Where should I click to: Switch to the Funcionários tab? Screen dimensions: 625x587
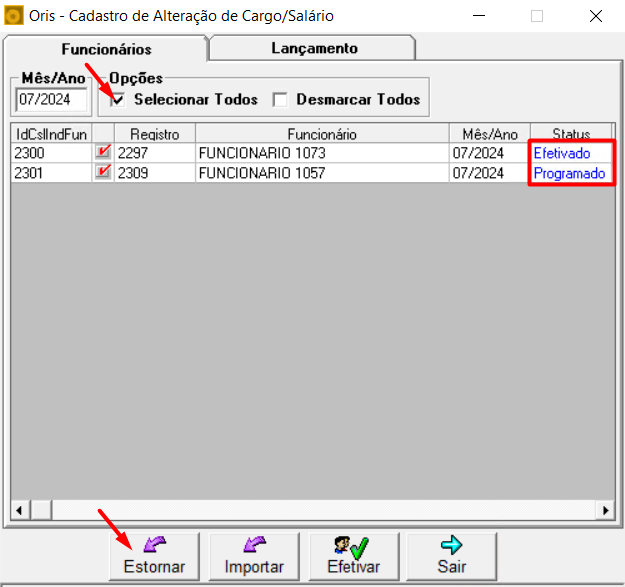pos(106,49)
